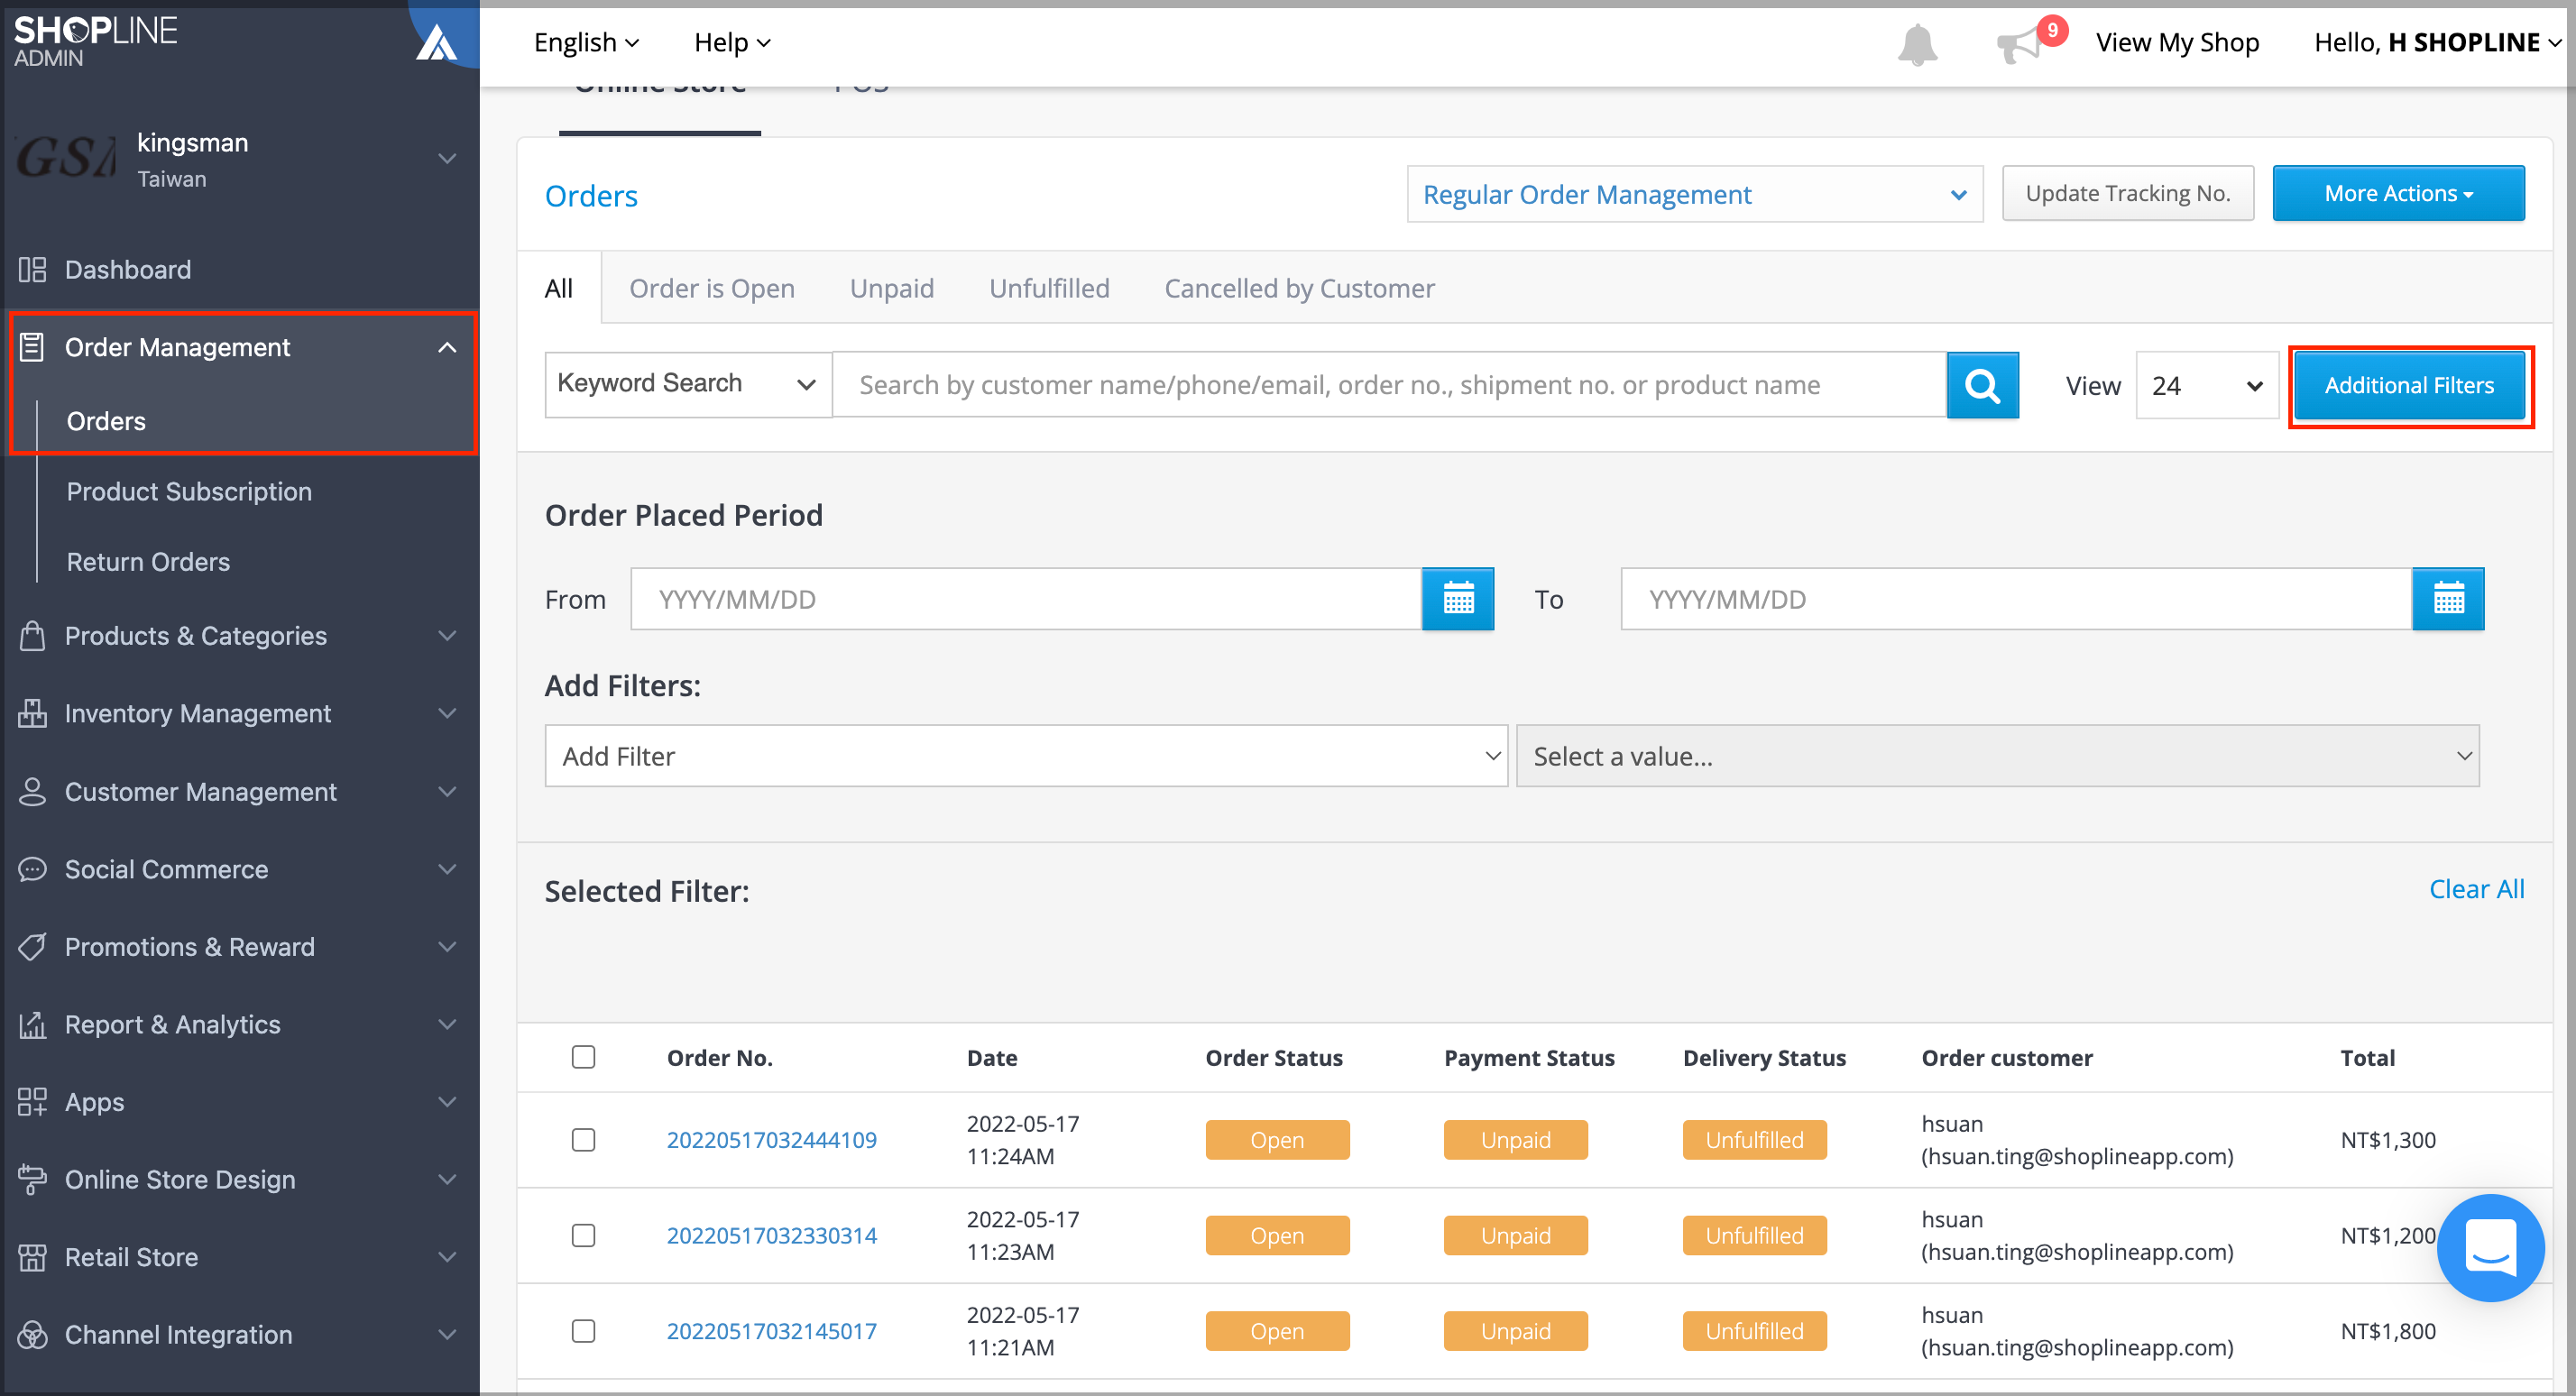Click the Dashboard sidebar icon
Screen dimensions: 2576x1396
point(32,270)
